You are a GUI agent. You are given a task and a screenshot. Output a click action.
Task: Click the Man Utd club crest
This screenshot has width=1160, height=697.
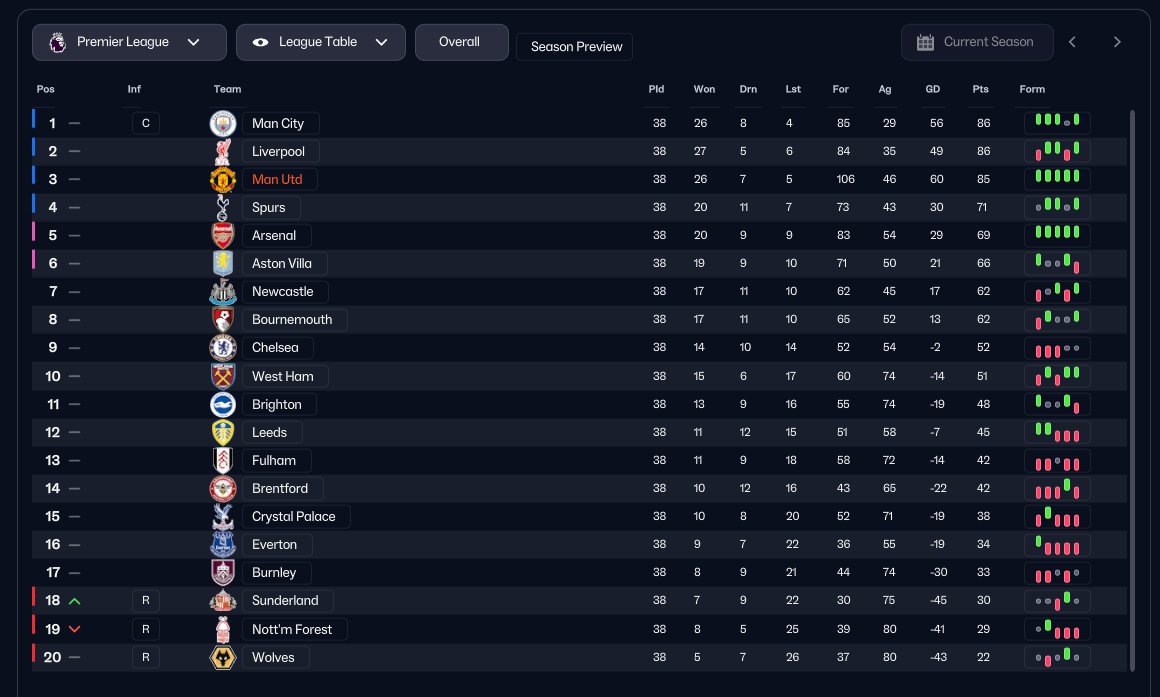[x=222, y=179]
